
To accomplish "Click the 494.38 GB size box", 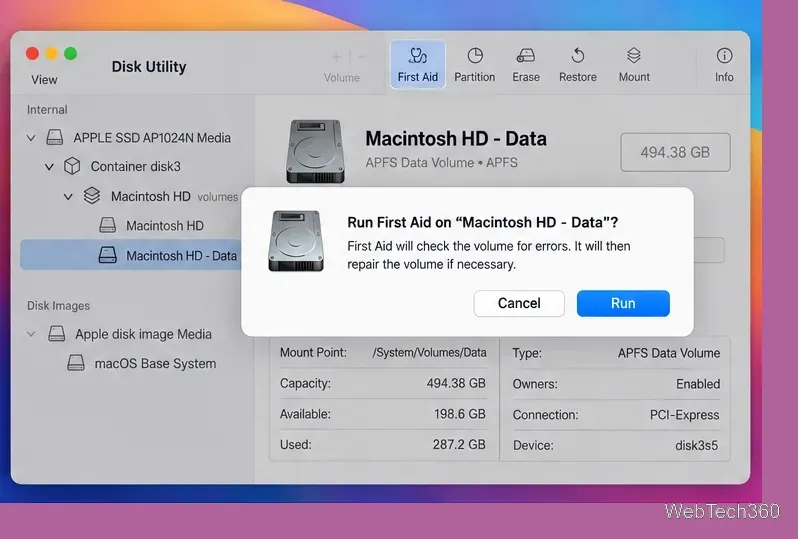I will (675, 152).
